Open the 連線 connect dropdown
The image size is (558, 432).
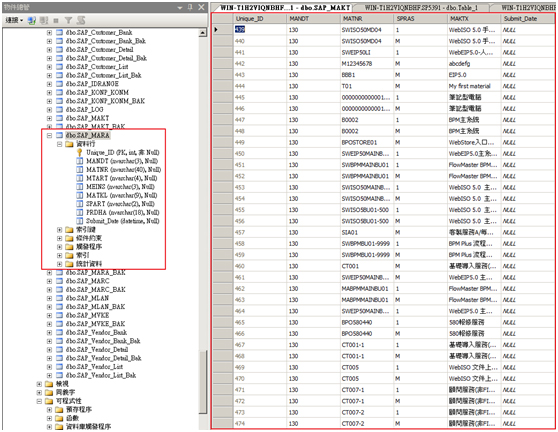point(14,20)
